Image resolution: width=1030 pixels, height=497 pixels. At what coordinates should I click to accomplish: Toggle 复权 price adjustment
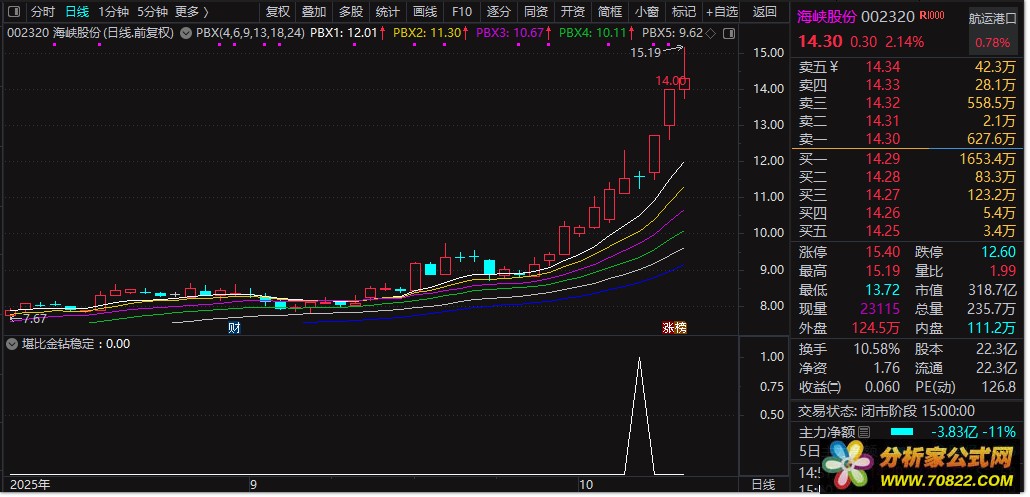pyautogui.click(x=277, y=12)
